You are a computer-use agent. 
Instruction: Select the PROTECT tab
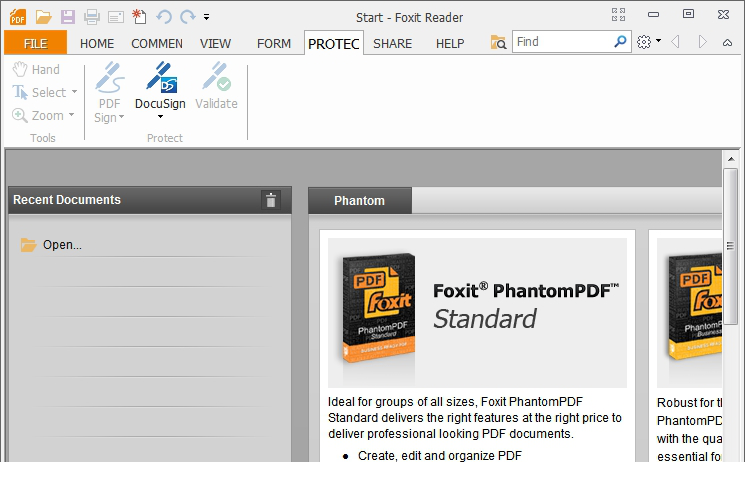[334, 44]
